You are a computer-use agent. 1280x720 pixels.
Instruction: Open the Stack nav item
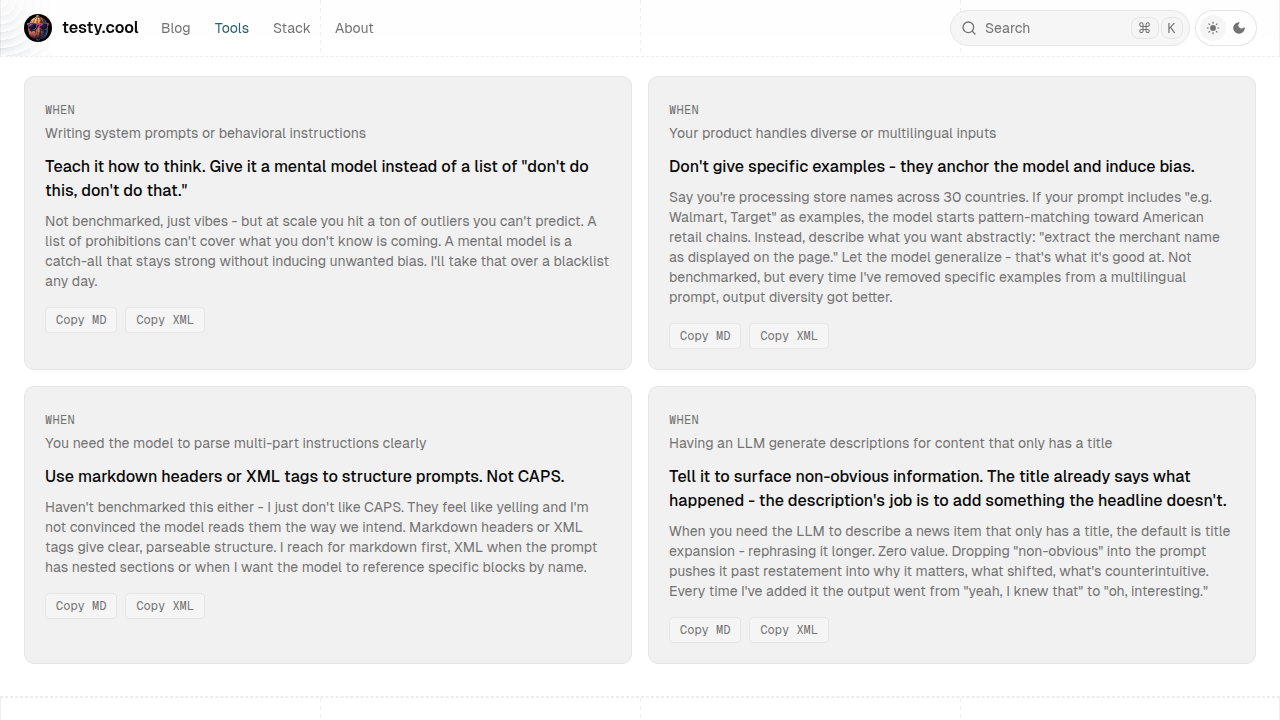coord(292,28)
